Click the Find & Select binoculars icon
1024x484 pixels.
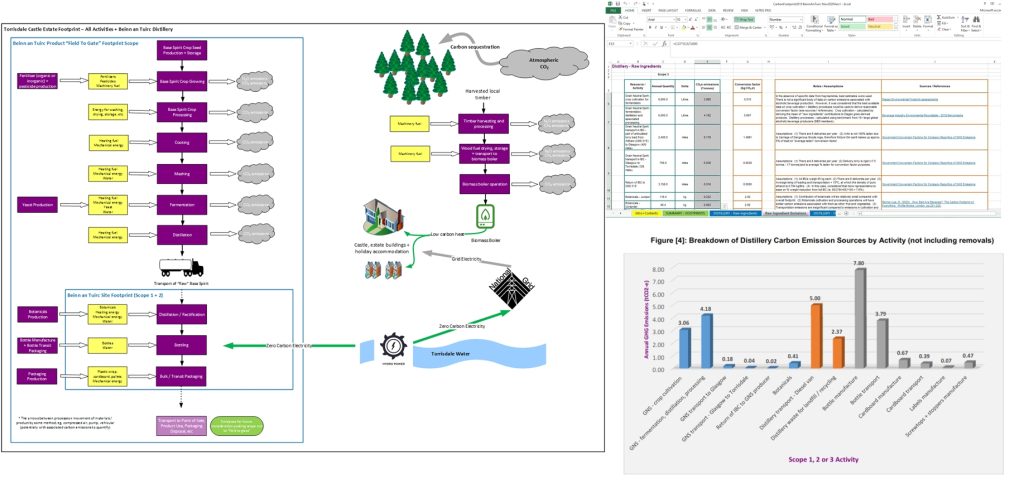[x=976, y=20]
